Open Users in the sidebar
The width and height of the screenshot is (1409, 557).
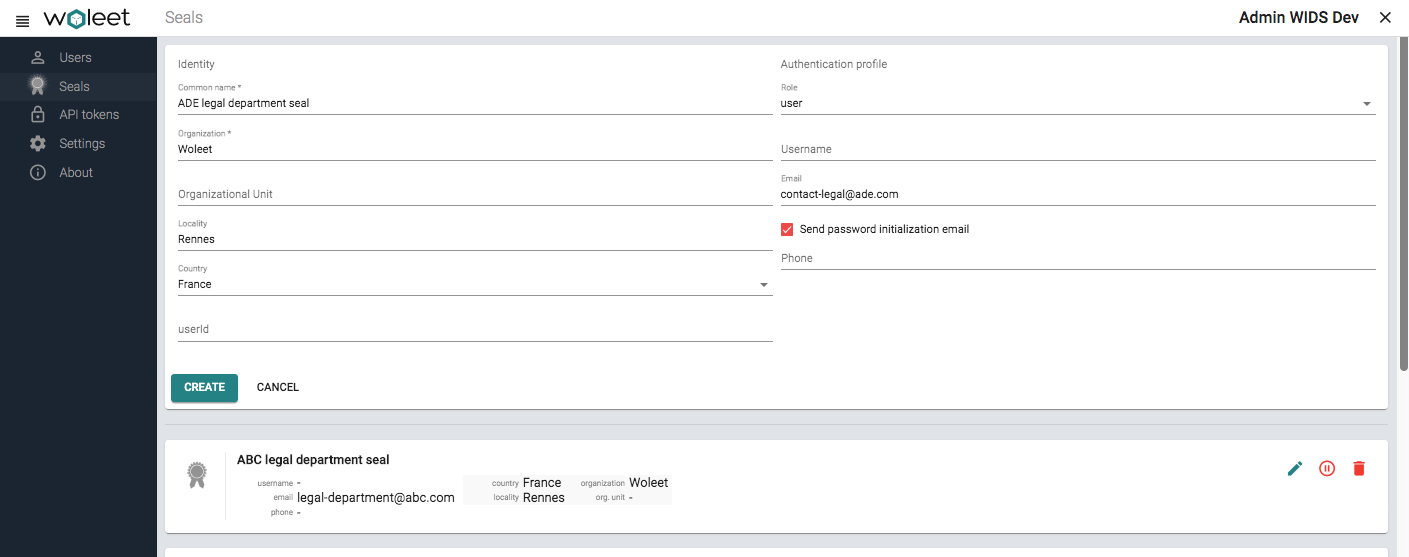tap(75, 58)
